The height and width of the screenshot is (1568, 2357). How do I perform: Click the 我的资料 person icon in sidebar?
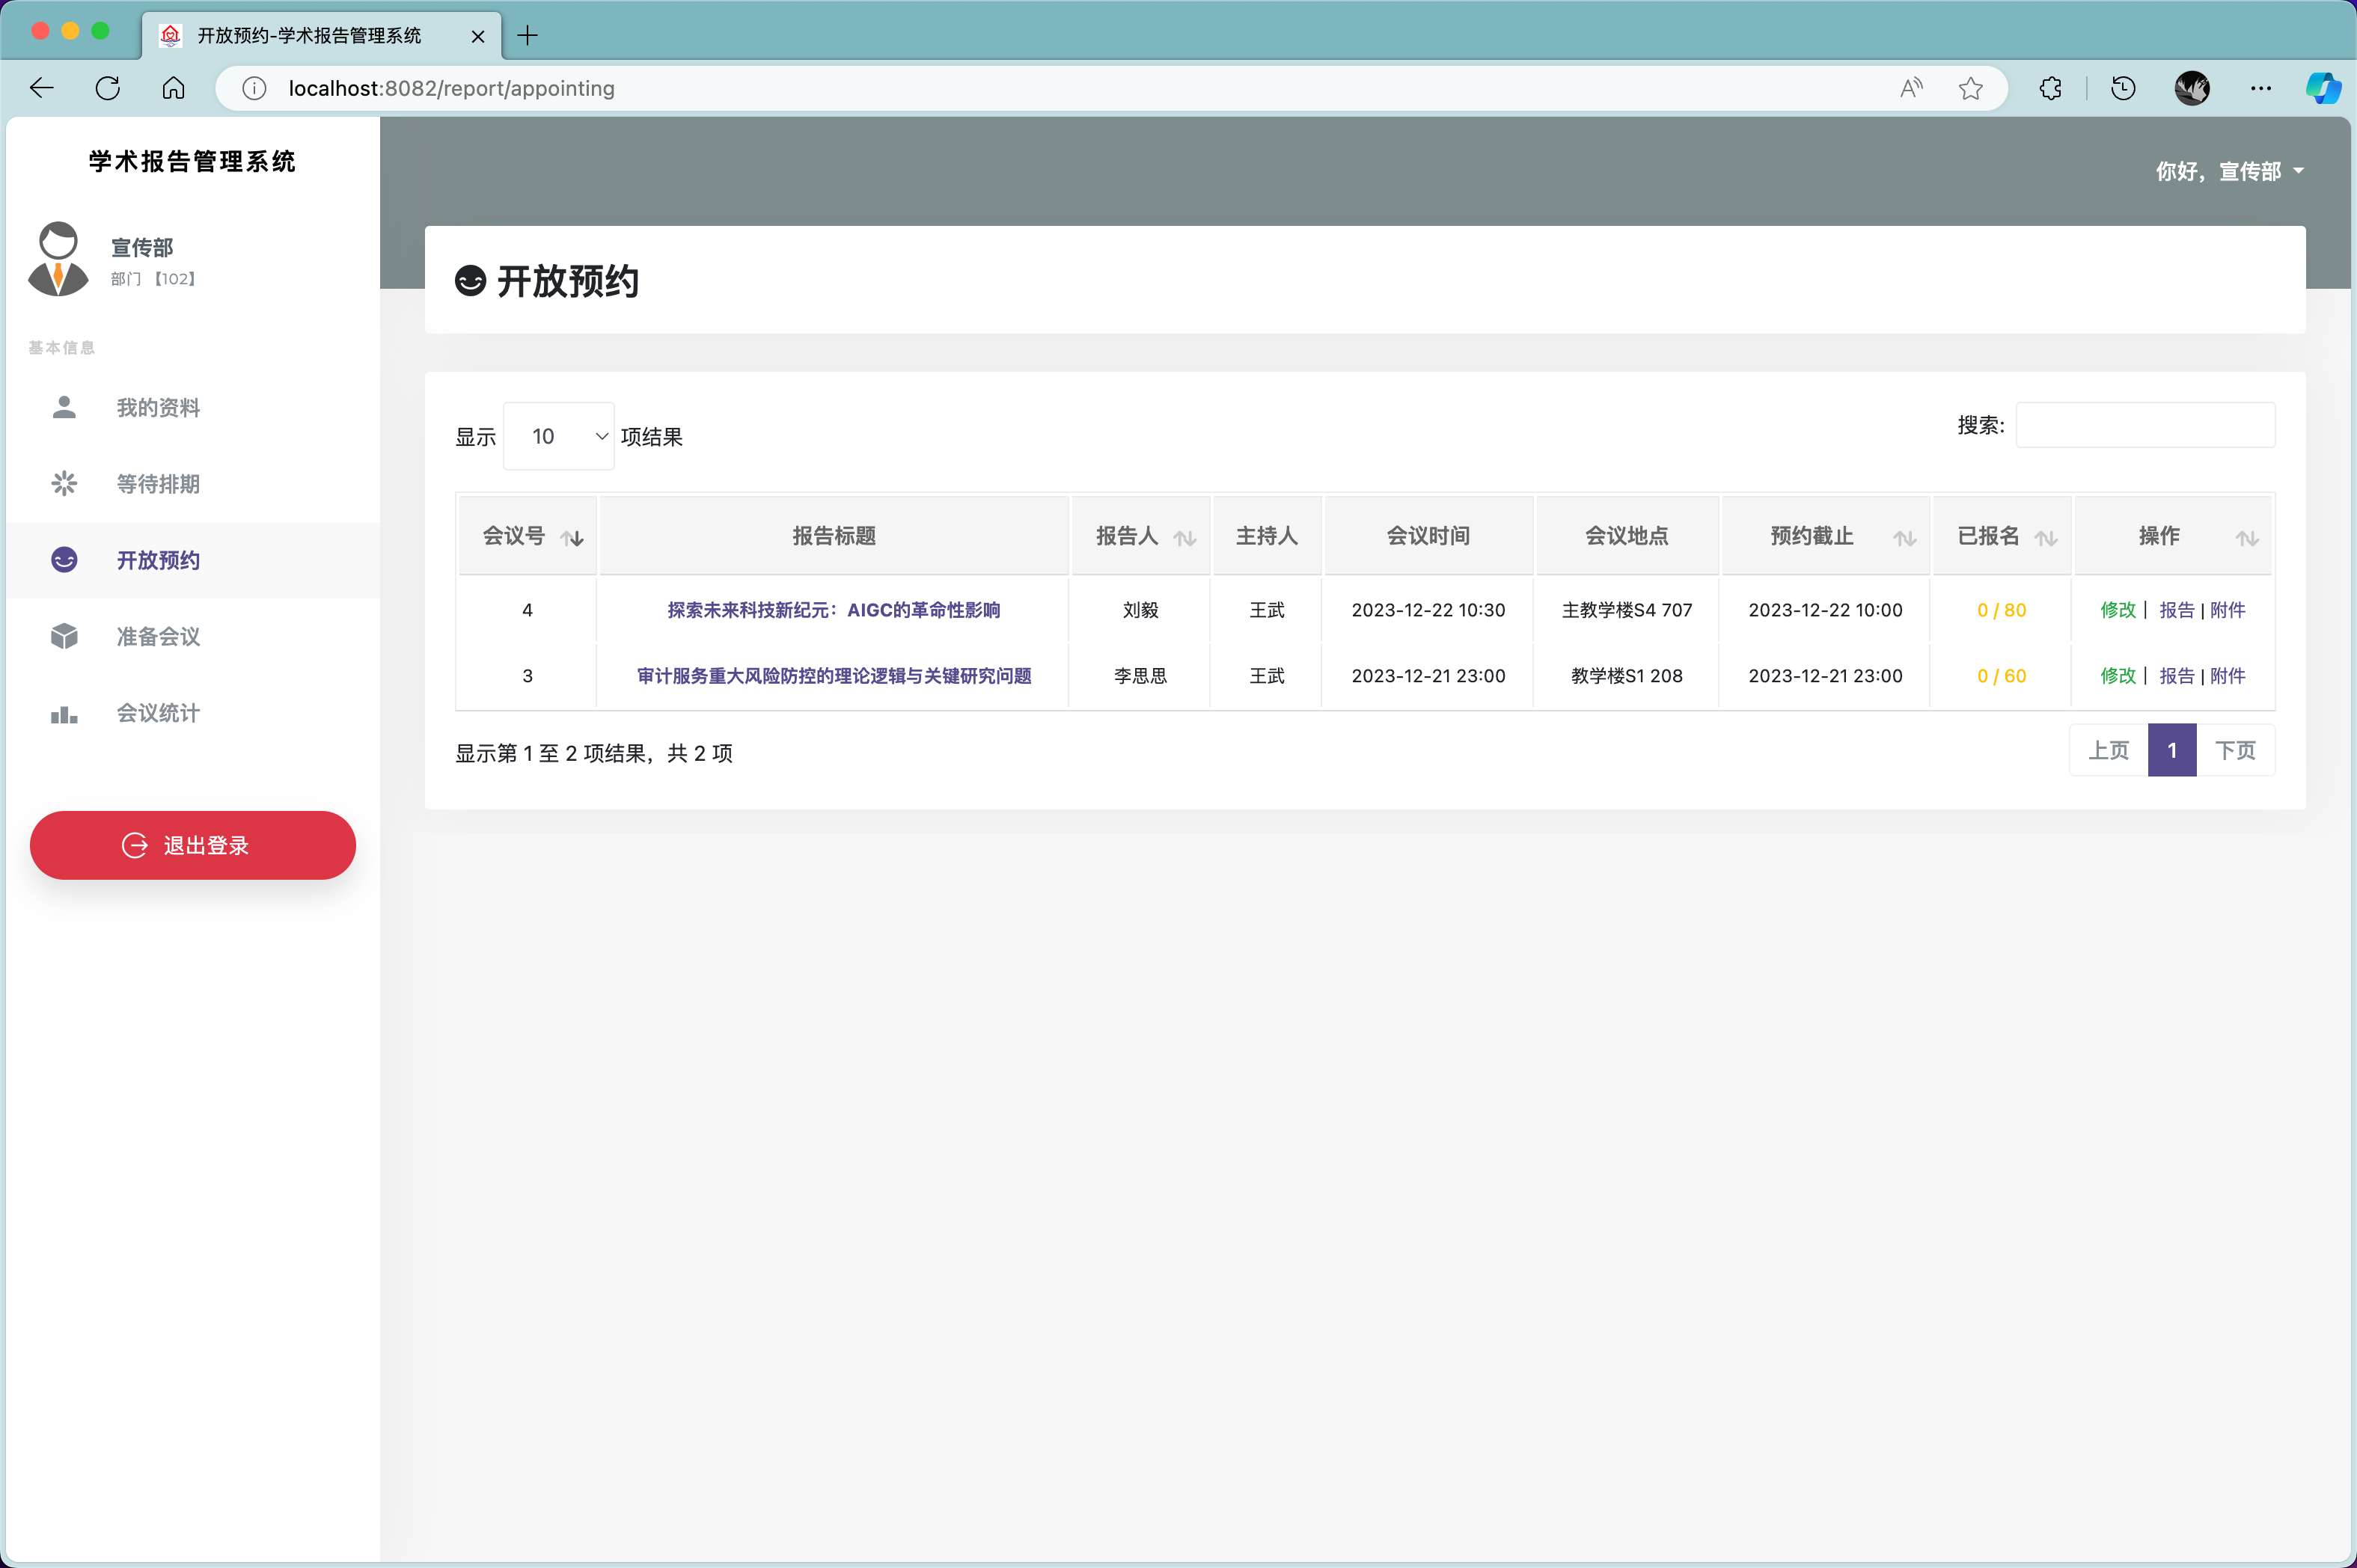pyautogui.click(x=64, y=407)
